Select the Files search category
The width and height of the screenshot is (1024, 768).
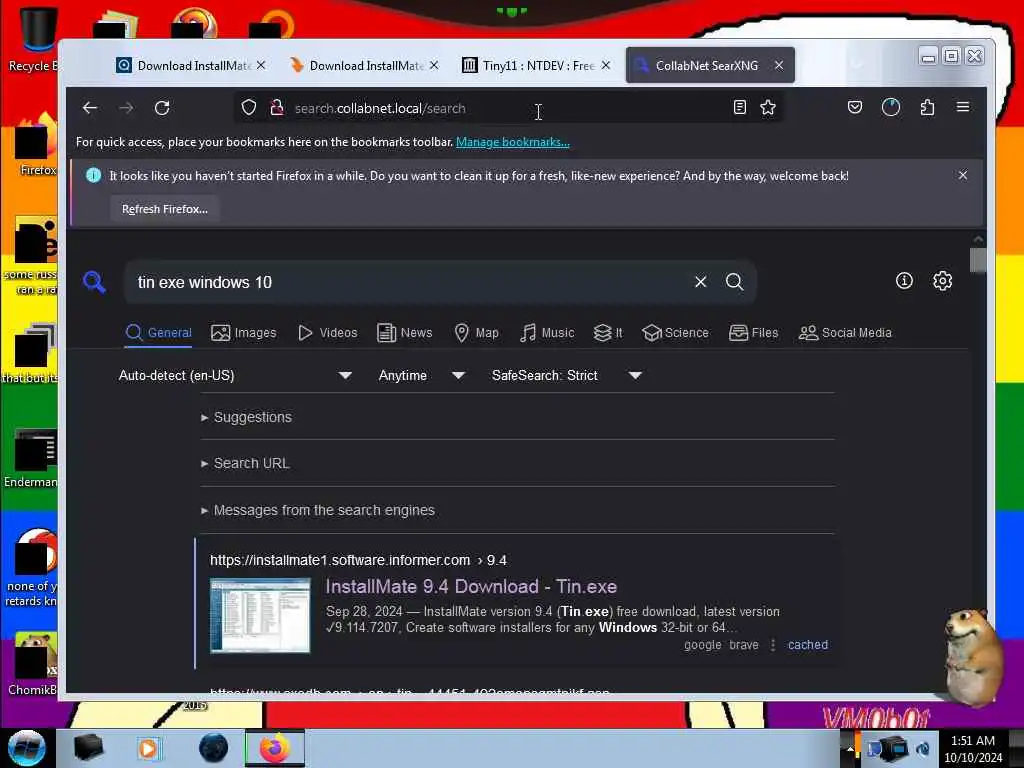point(753,332)
